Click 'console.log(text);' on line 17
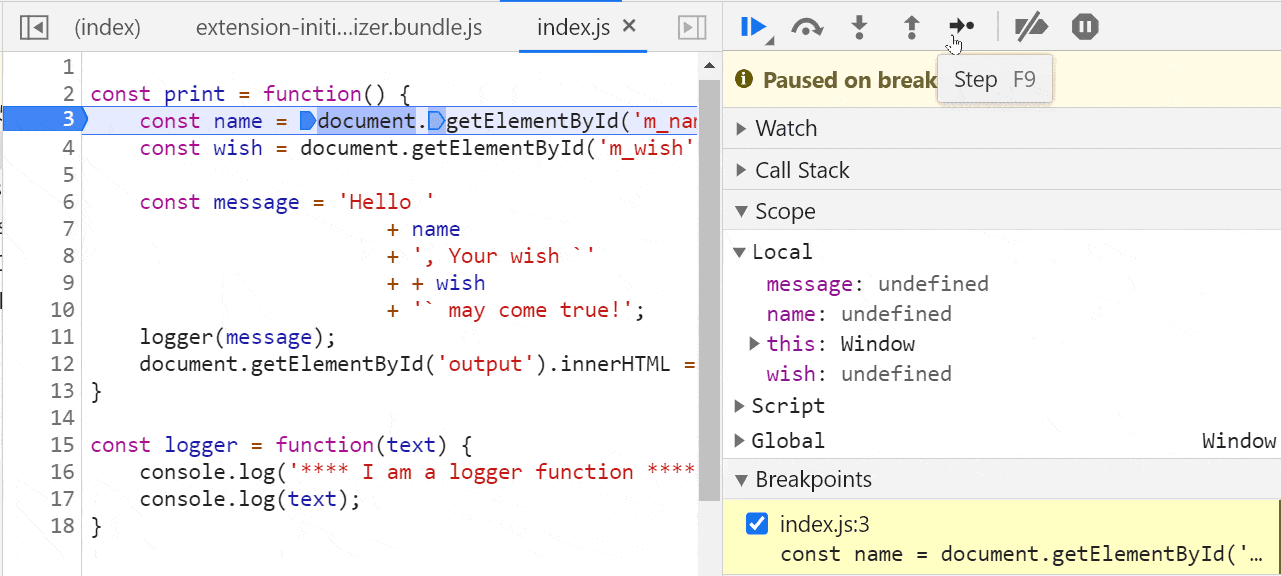The height and width of the screenshot is (576, 1281). [250, 499]
